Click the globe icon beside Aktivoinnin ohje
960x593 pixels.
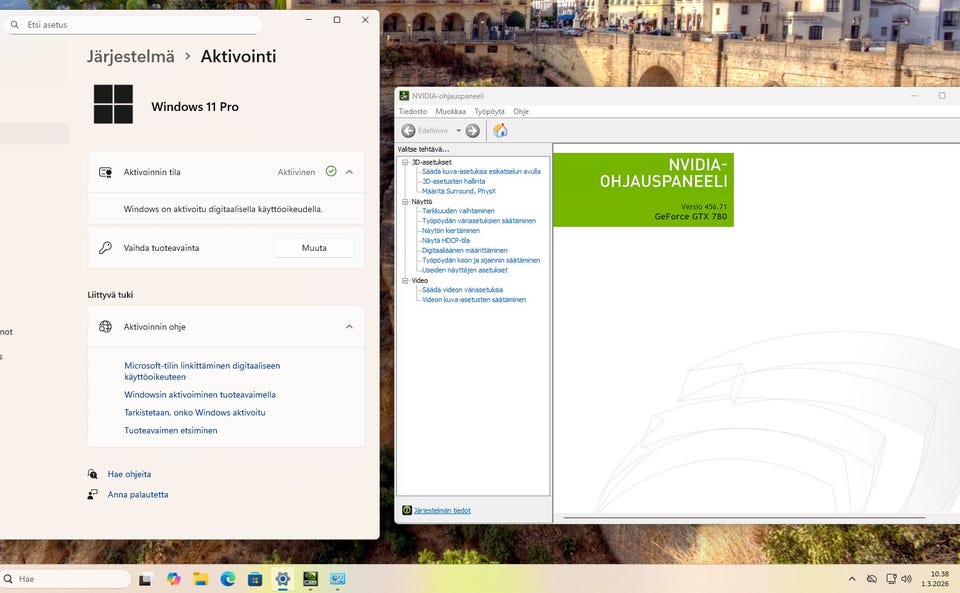(105, 327)
